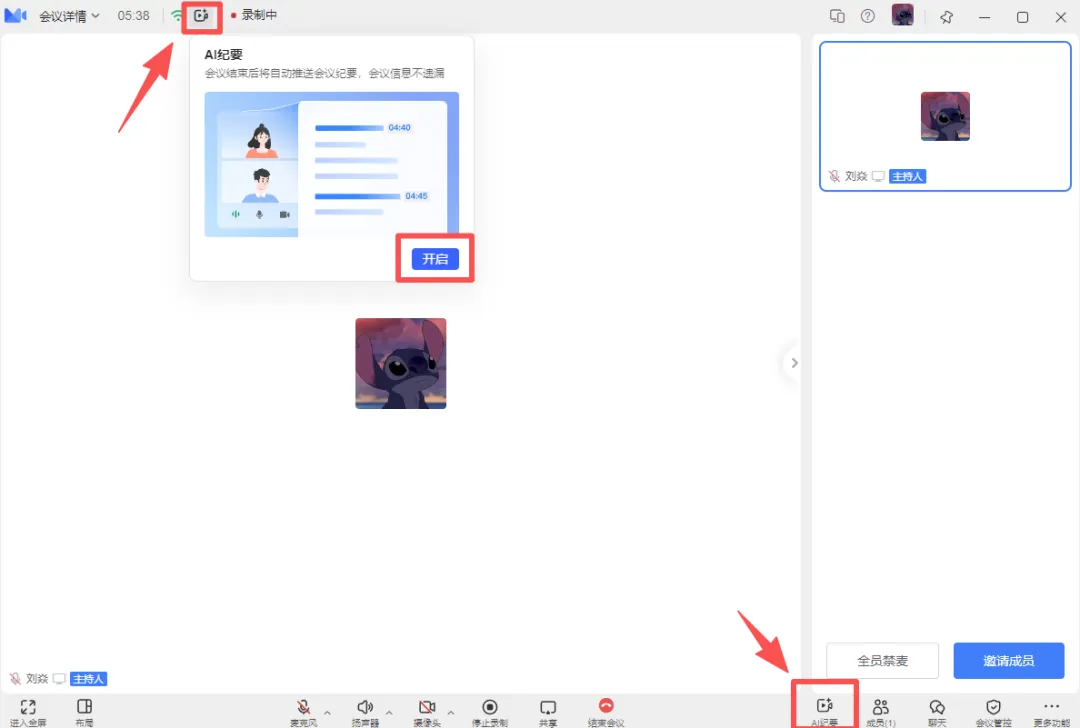Unmute the 麦克风 microphone
Image resolution: width=1080 pixels, height=728 pixels.
pos(303,712)
